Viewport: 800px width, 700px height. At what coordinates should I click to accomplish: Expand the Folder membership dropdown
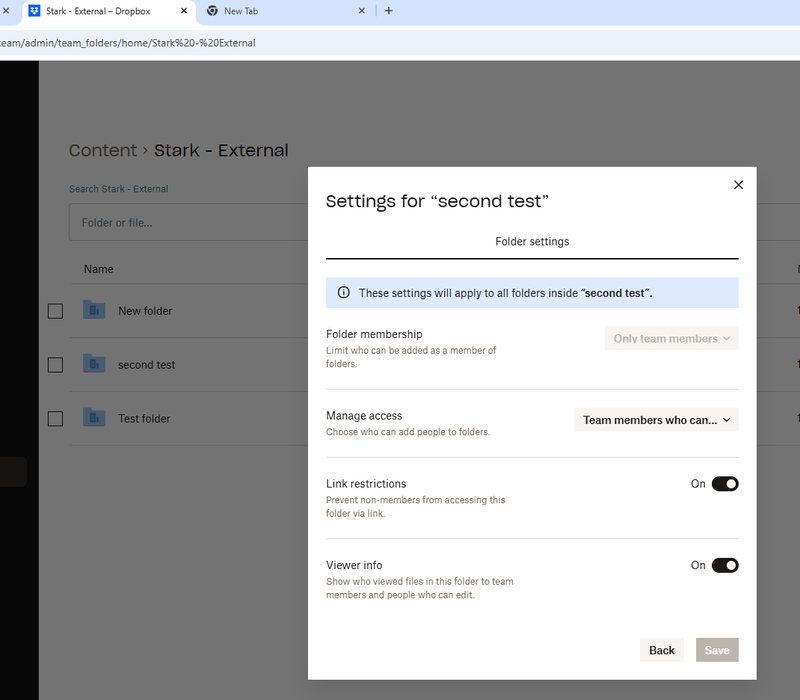tap(671, 338)
